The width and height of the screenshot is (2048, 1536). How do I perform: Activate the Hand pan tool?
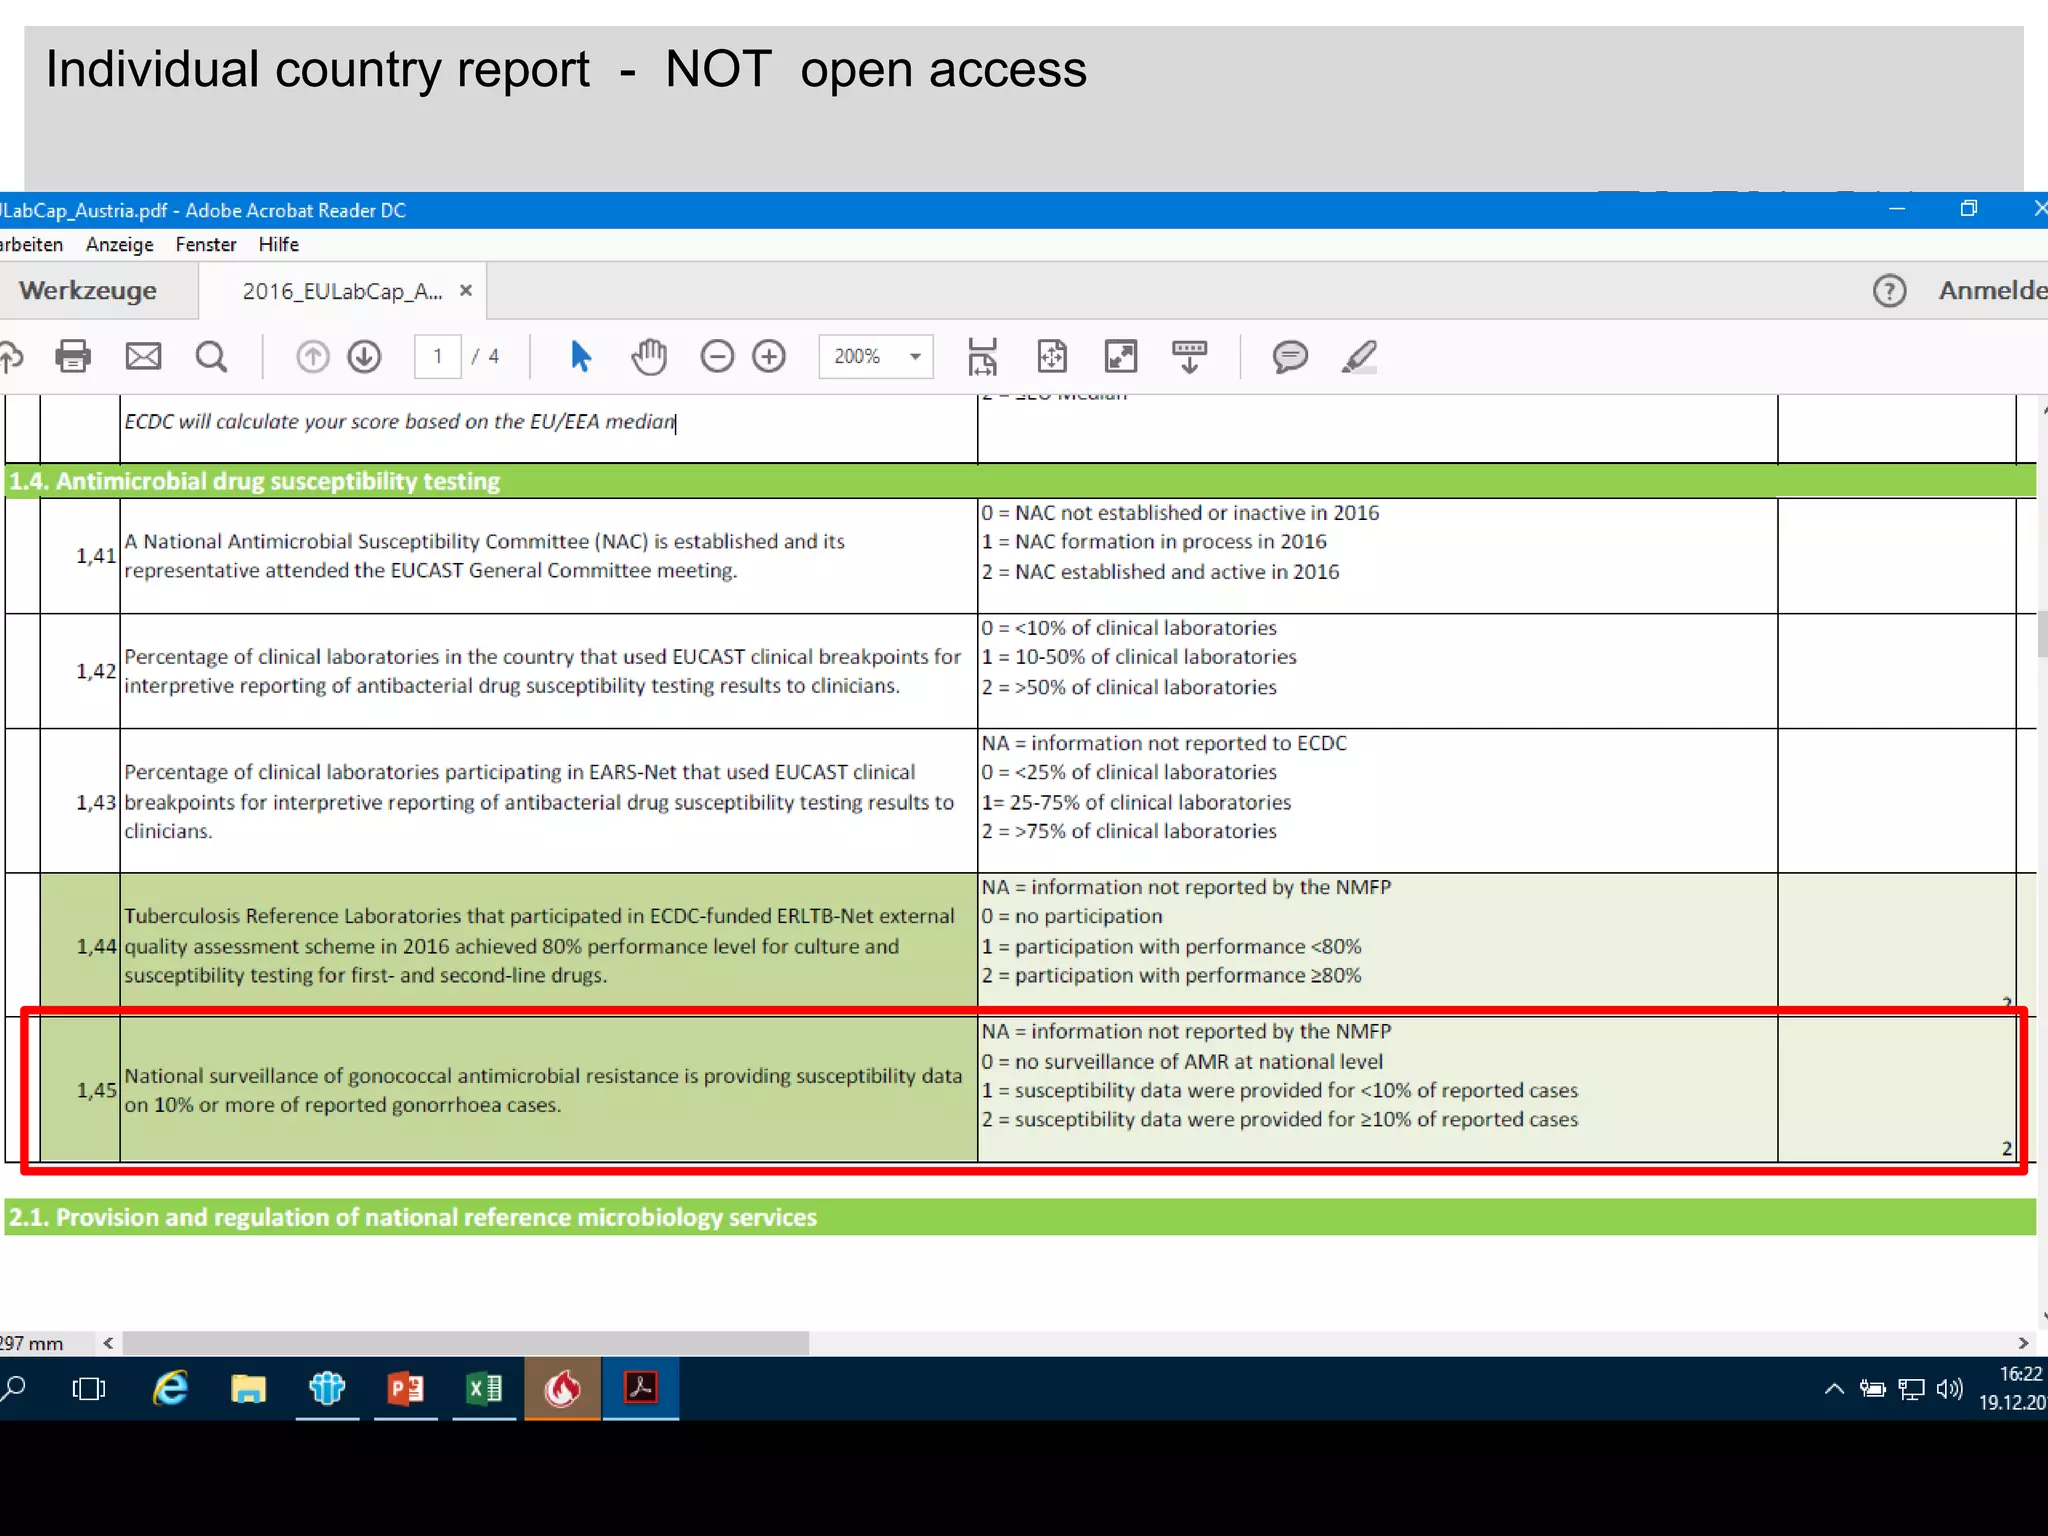pyautogui.click(x=649, y=356)
